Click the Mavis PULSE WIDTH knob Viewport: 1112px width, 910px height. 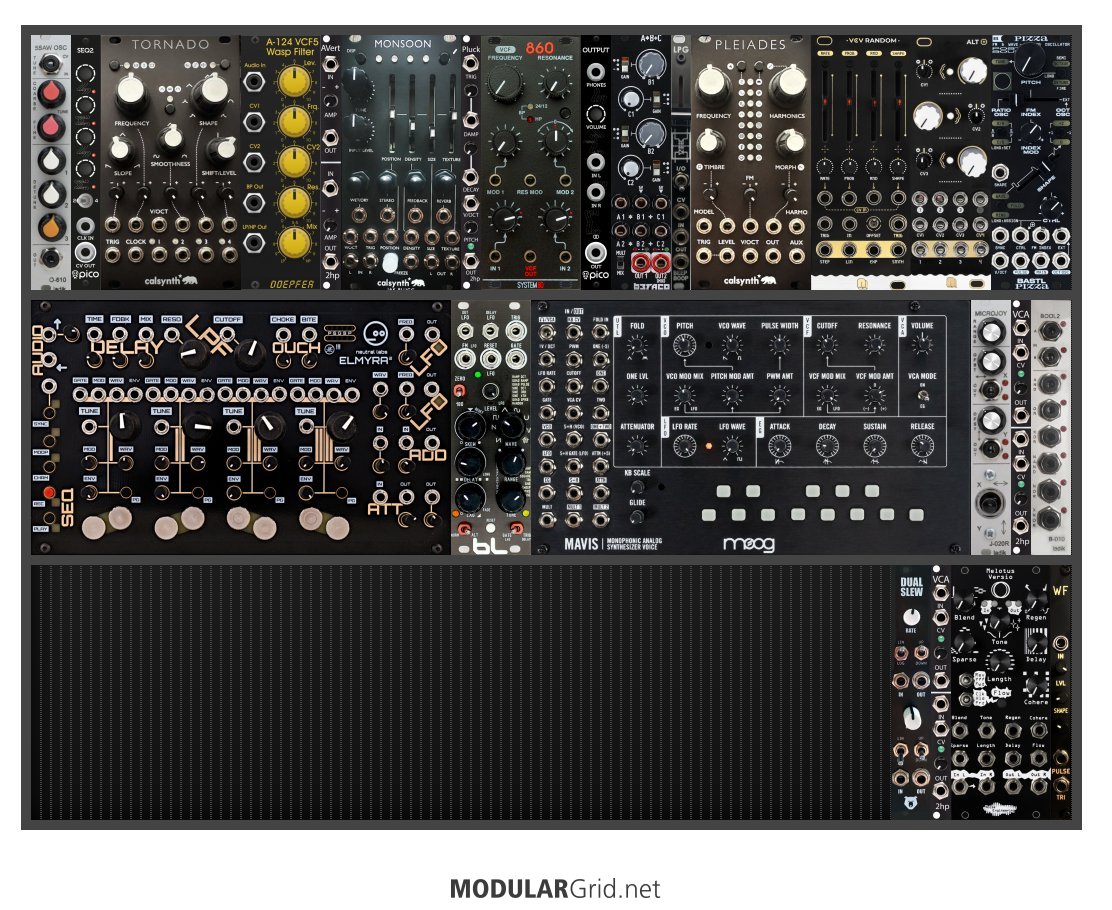pos(779,346)
